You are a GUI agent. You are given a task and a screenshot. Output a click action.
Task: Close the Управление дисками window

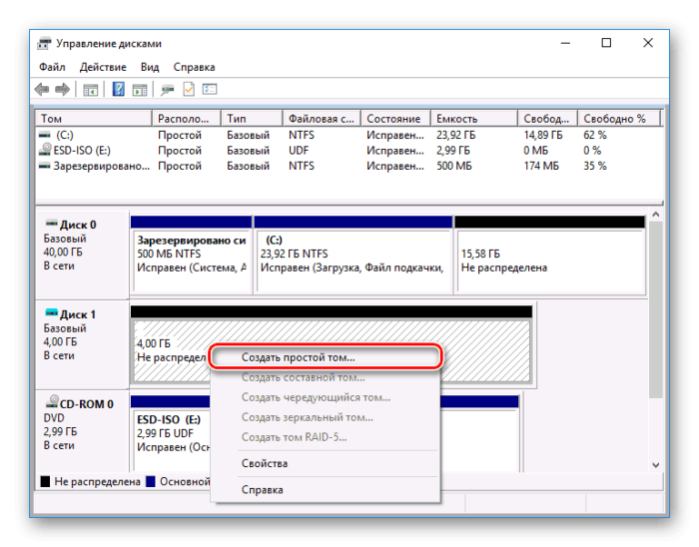648,43
